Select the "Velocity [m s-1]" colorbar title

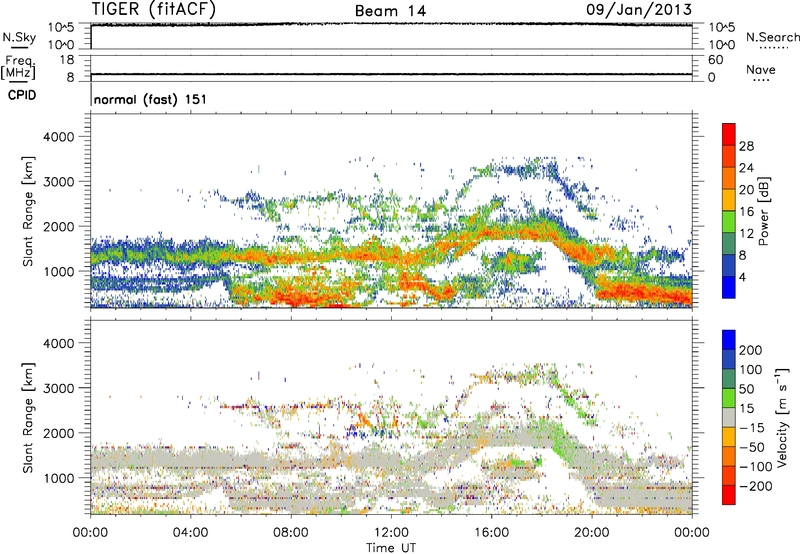coord(782,417)
